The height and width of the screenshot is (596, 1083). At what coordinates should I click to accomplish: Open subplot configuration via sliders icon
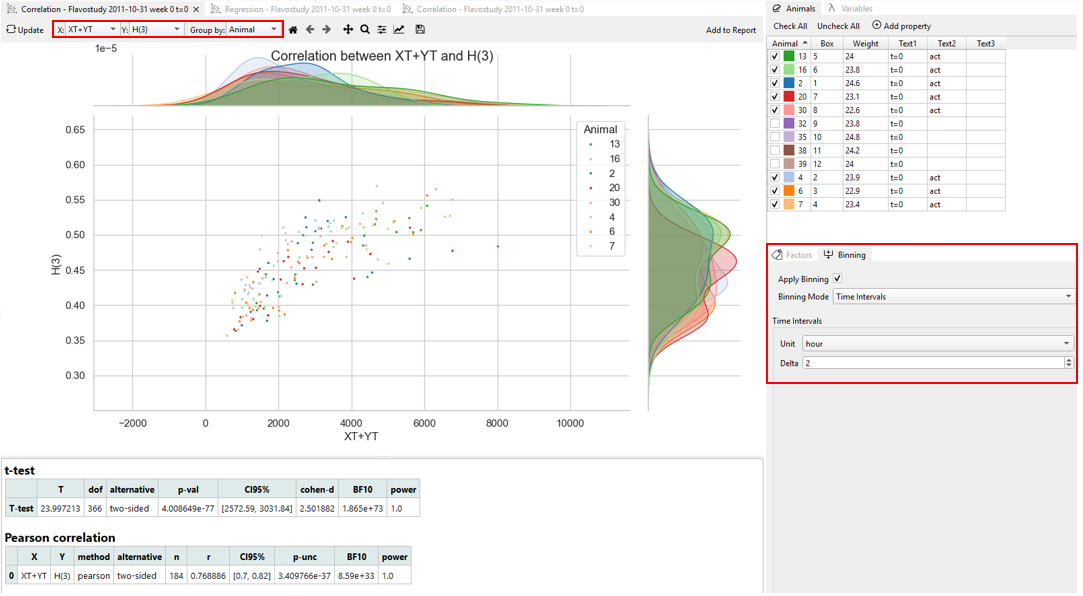pyautogui.click(x=383, y=29)
